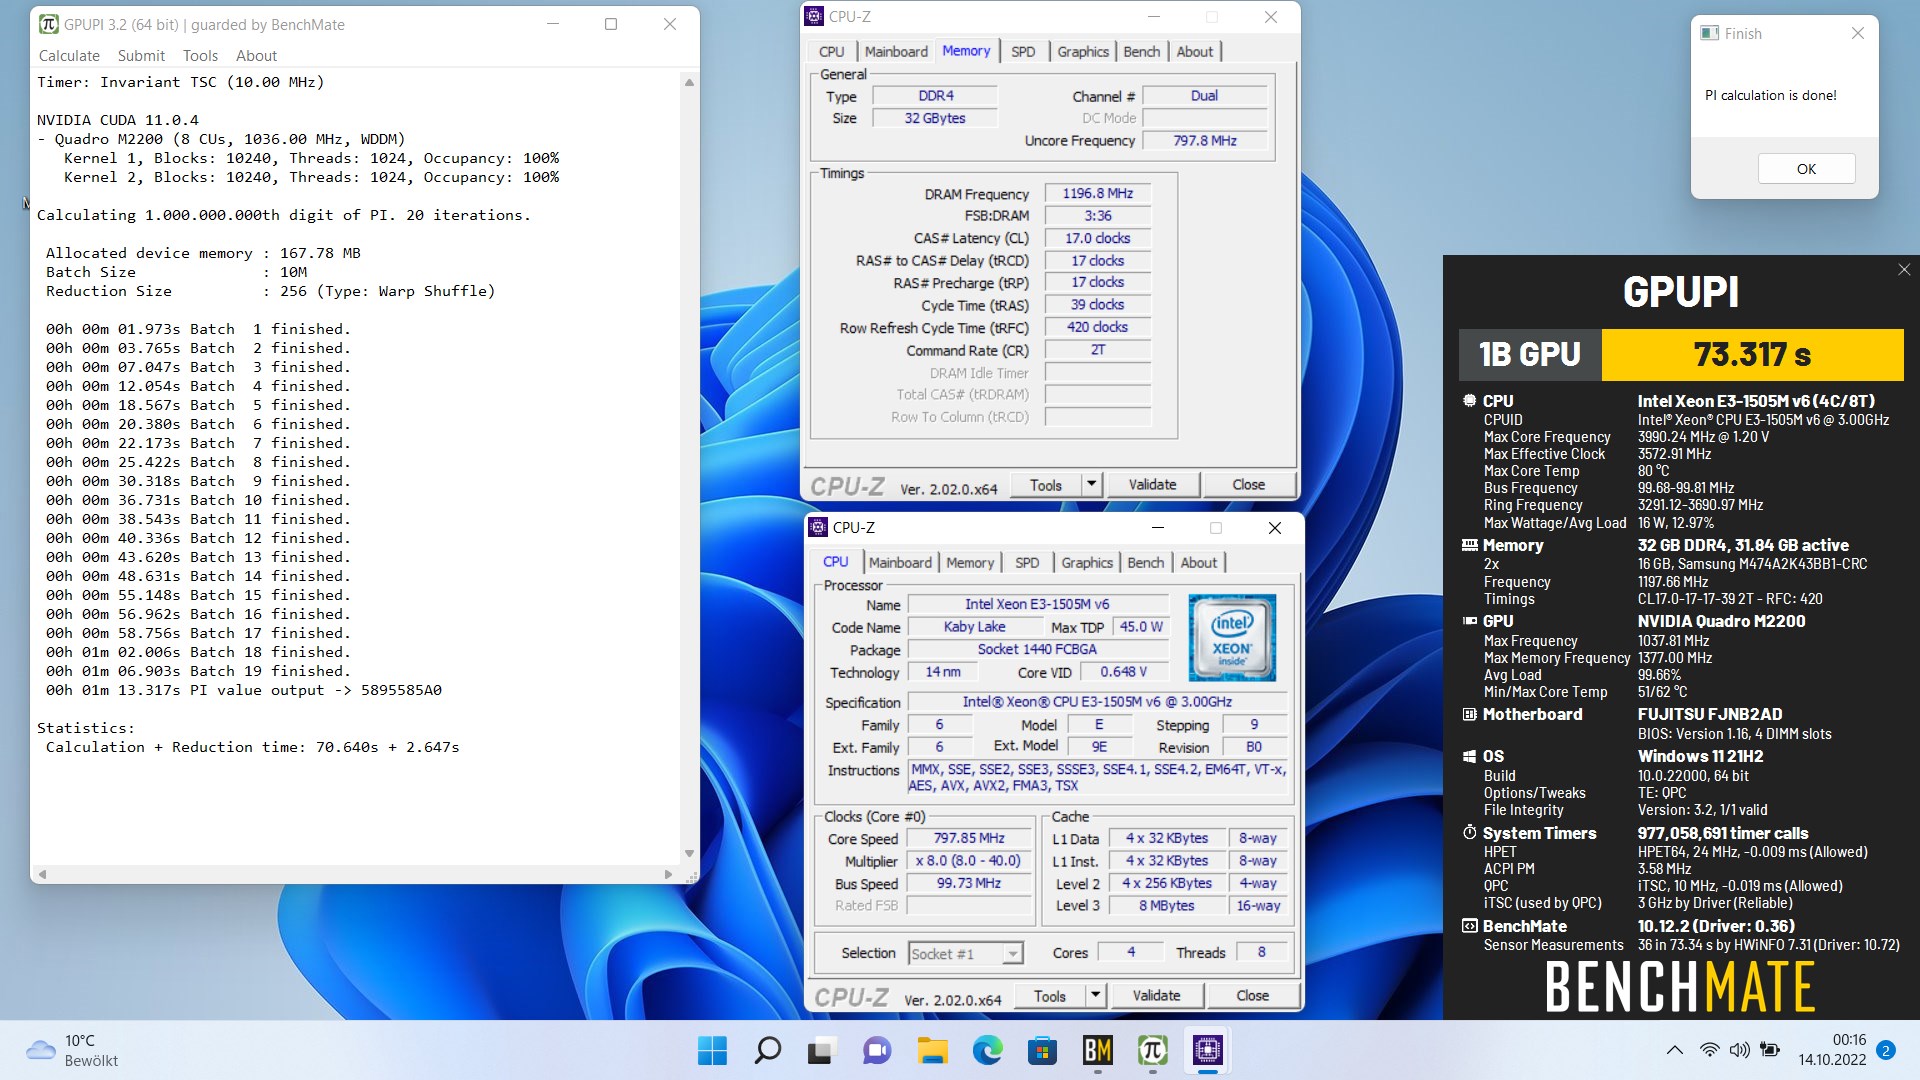
Task: Click GPUPI window title pi icon
Action: [48, 24]
